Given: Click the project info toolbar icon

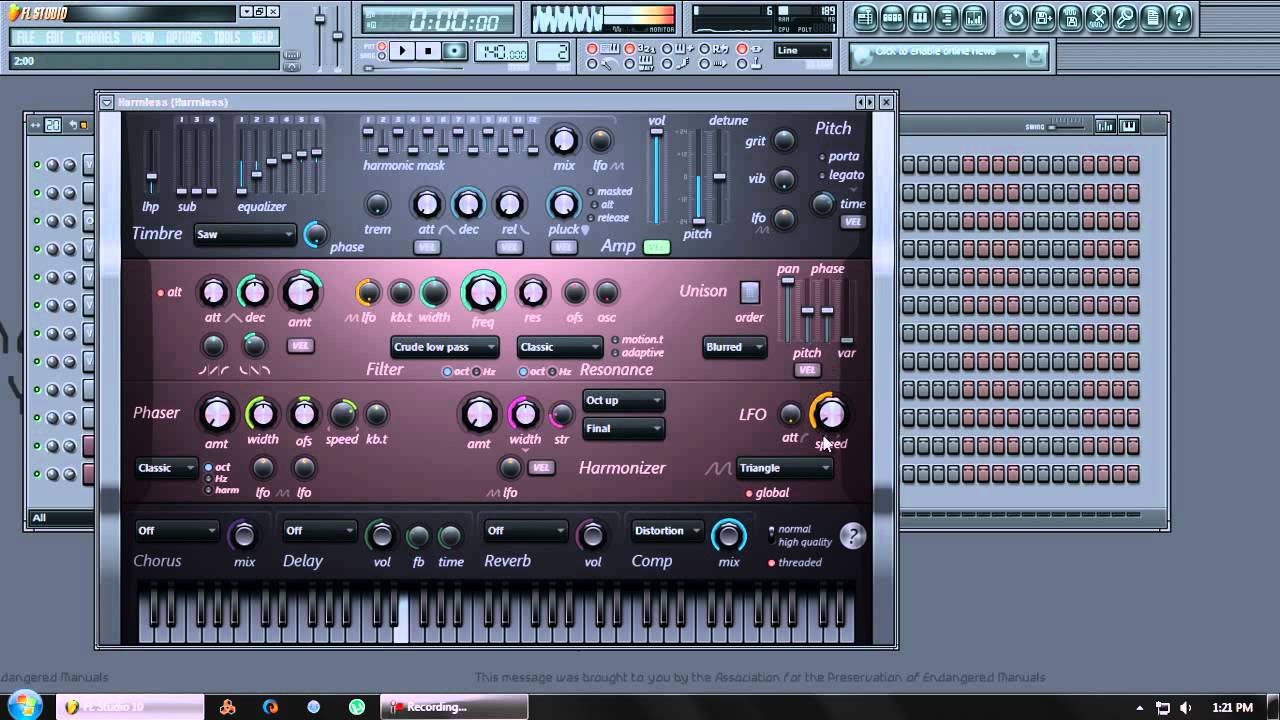Looking at the screenshot, I should tap(1151, 17).
